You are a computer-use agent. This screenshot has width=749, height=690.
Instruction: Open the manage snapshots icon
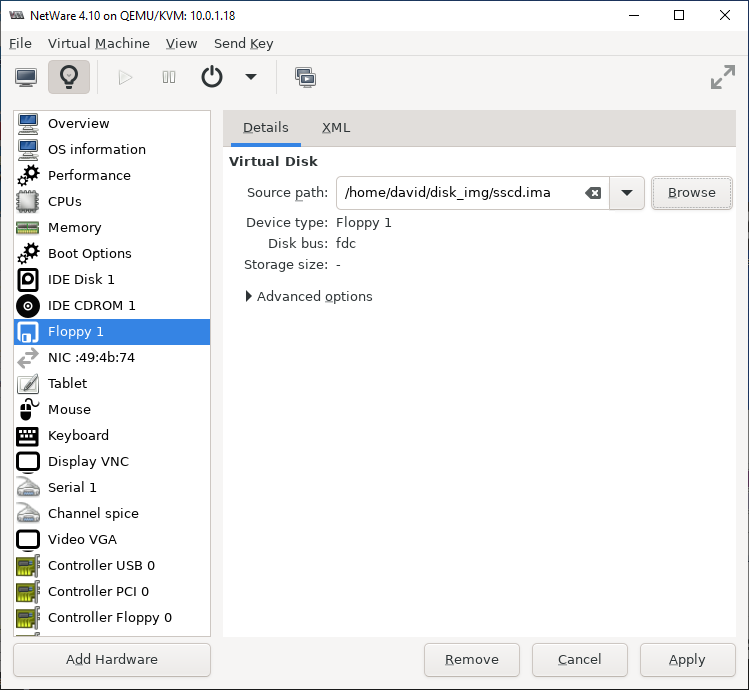point(305,77)
